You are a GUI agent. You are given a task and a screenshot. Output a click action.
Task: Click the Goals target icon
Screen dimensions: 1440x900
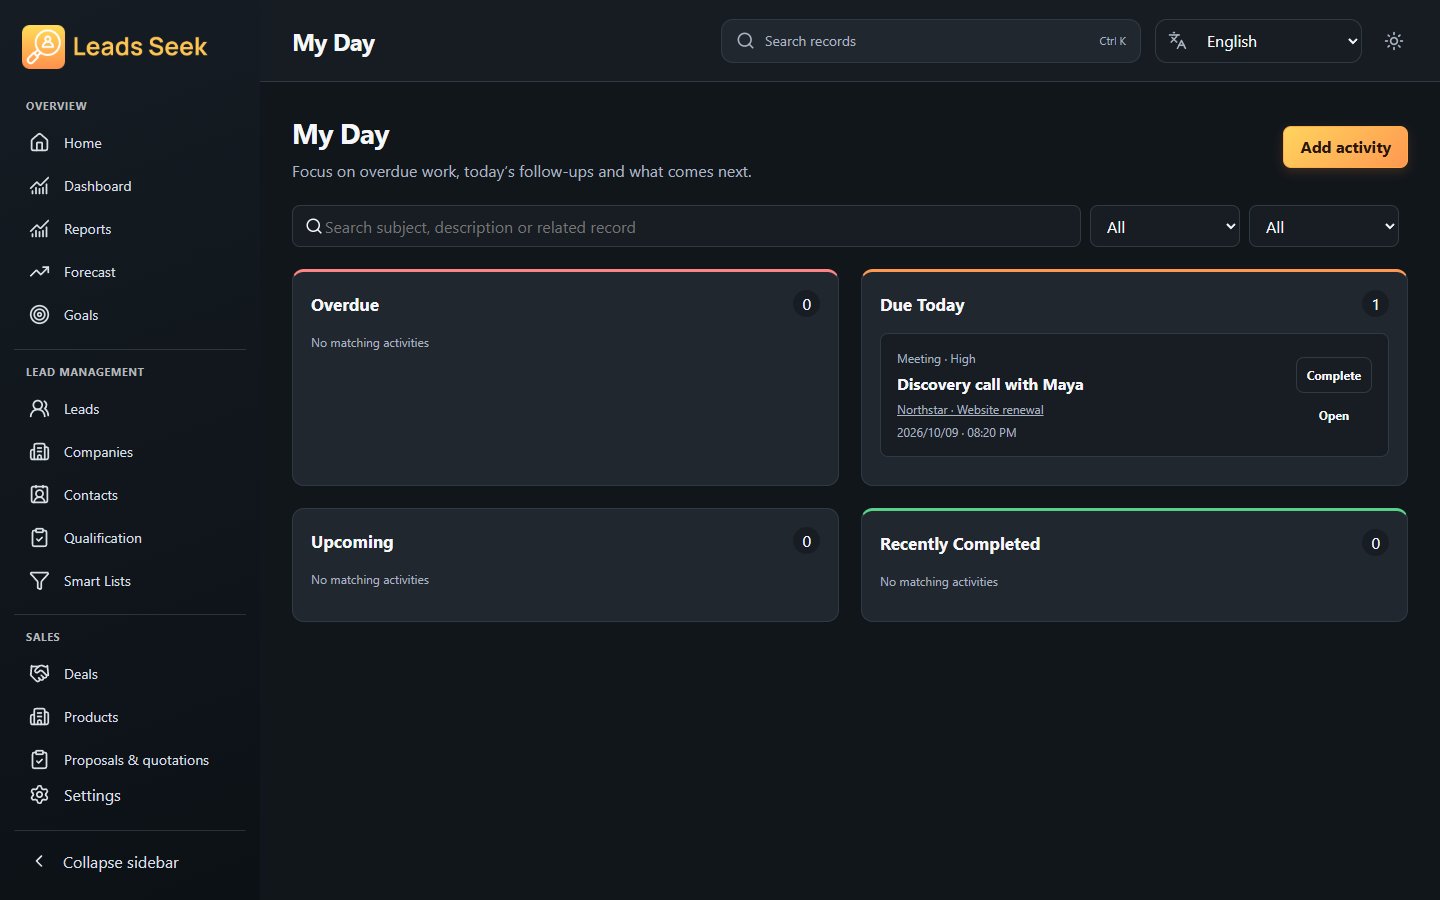pyautogui.click(x=39, y=315)
